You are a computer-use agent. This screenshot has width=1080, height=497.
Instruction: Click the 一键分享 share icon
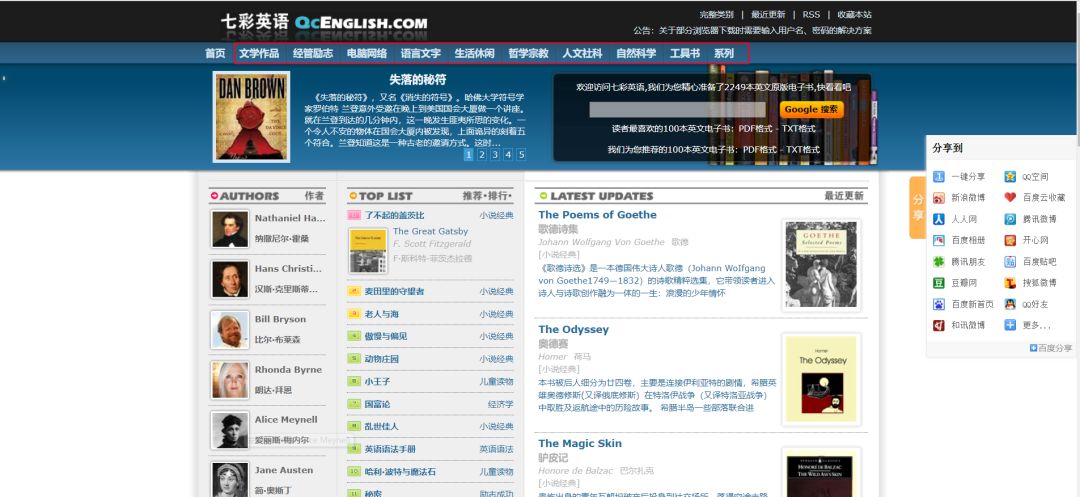point(938,177)
